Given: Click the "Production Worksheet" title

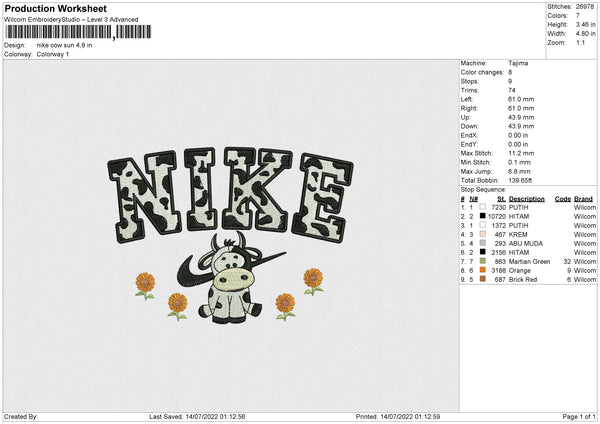Looking at the screenshot, I should pos(55,8).
